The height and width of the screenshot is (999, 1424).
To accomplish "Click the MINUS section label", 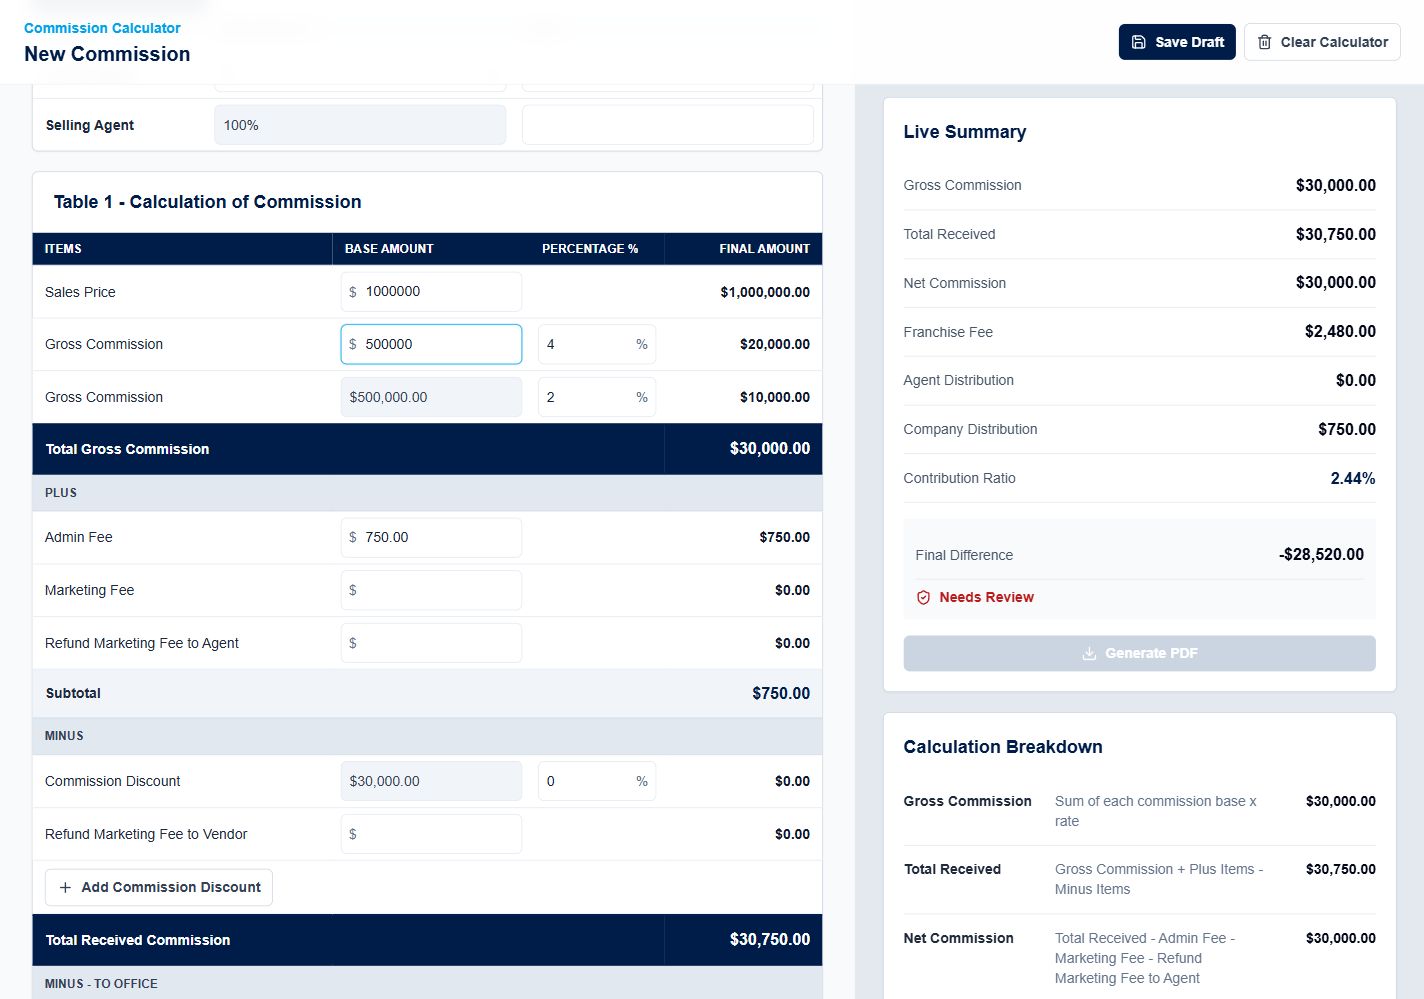I will coord(64,736).
